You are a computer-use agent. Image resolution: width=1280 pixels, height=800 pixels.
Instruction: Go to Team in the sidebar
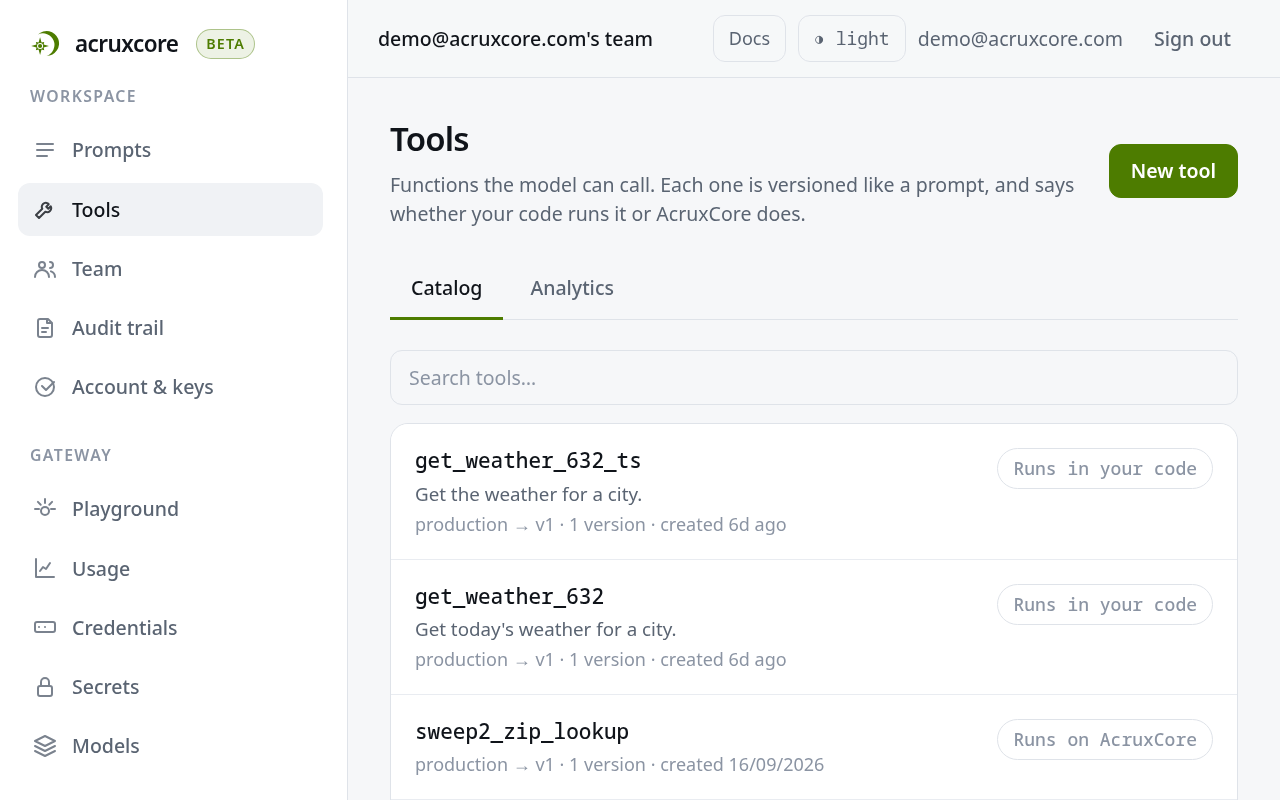[x=170, y=269]
